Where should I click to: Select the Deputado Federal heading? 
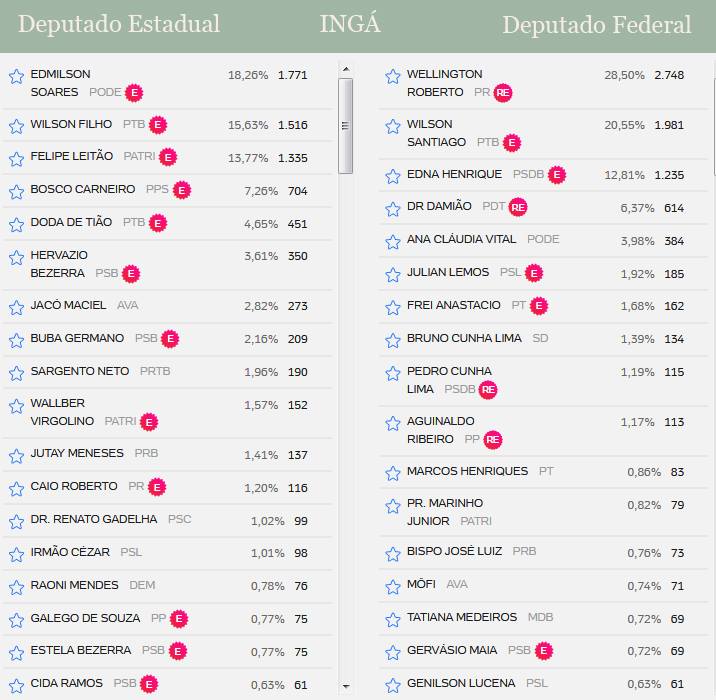tap(597, 25)
